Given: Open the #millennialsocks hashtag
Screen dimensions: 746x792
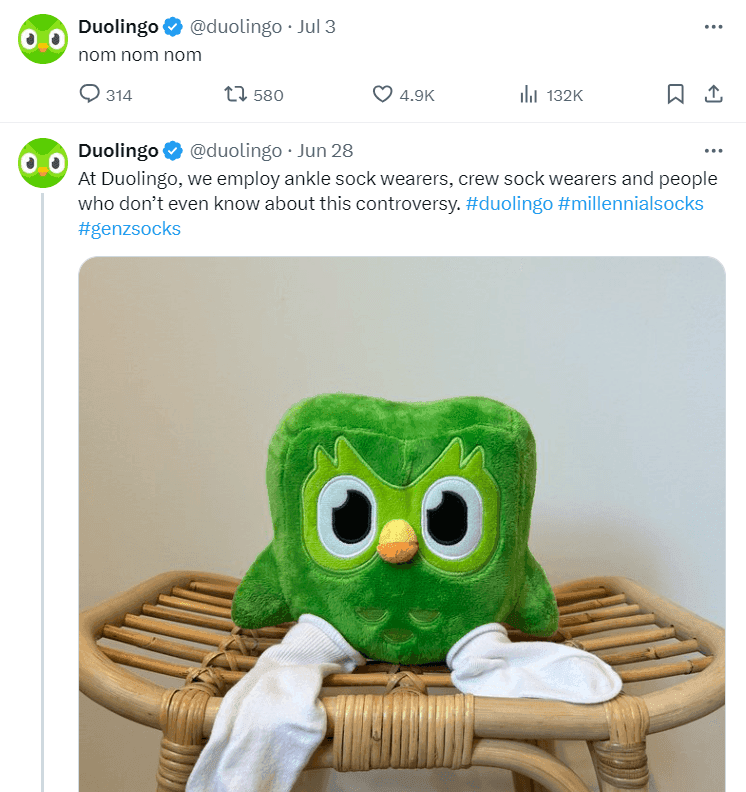Looking at the screenshot, I should tap(630, 204).
